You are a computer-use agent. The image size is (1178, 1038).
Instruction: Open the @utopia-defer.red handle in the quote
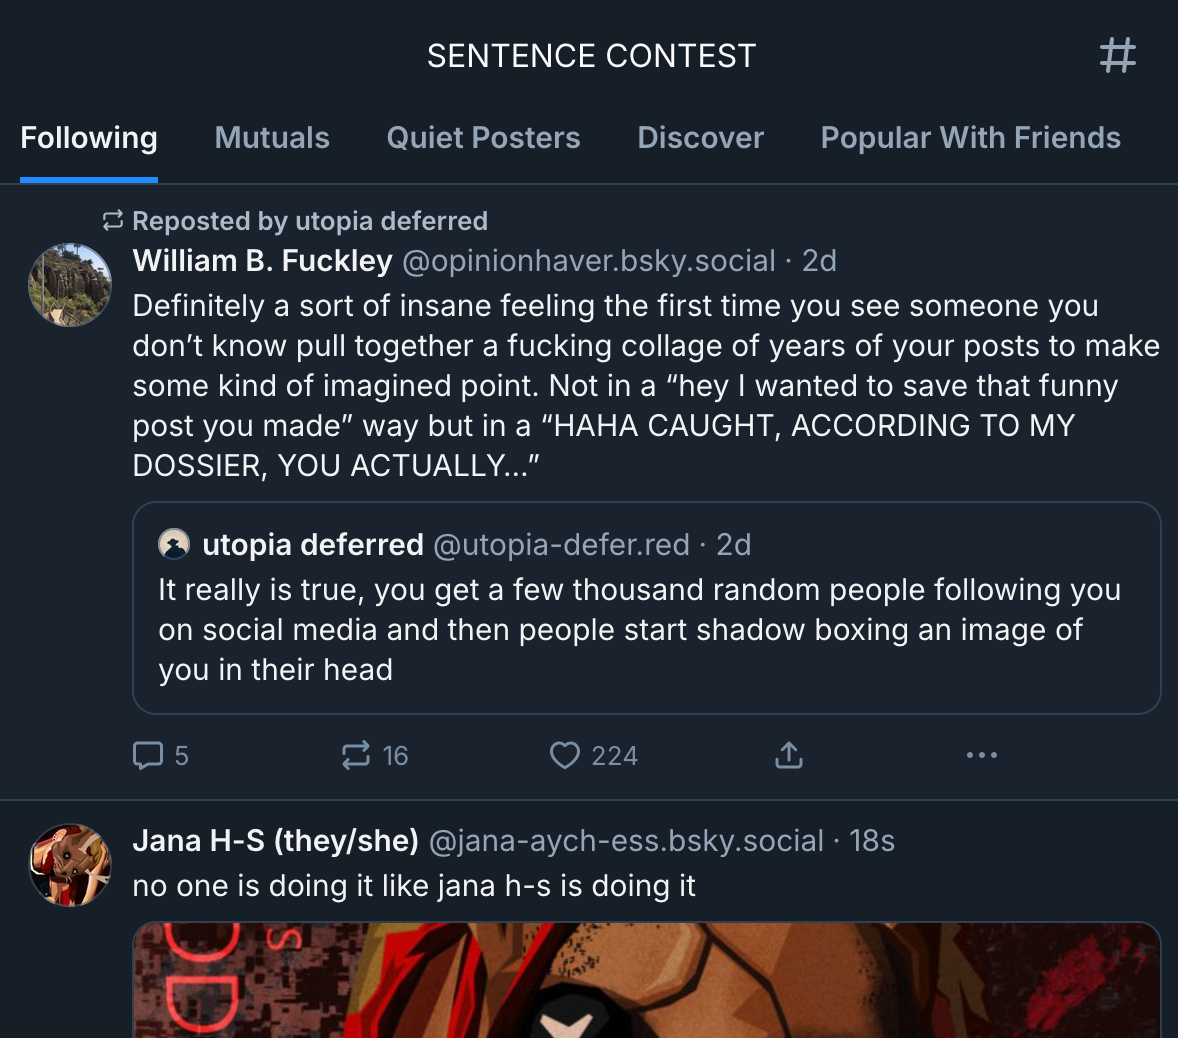coord(561,545)
